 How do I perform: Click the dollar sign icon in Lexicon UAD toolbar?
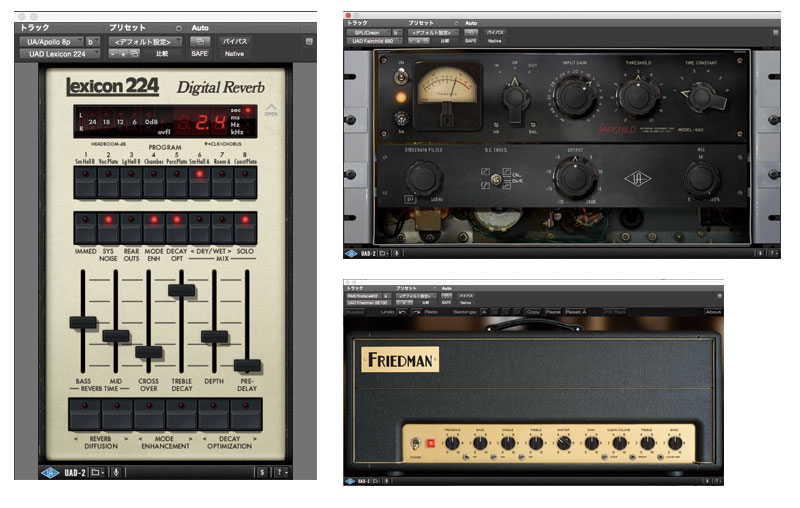click(262, 473)
